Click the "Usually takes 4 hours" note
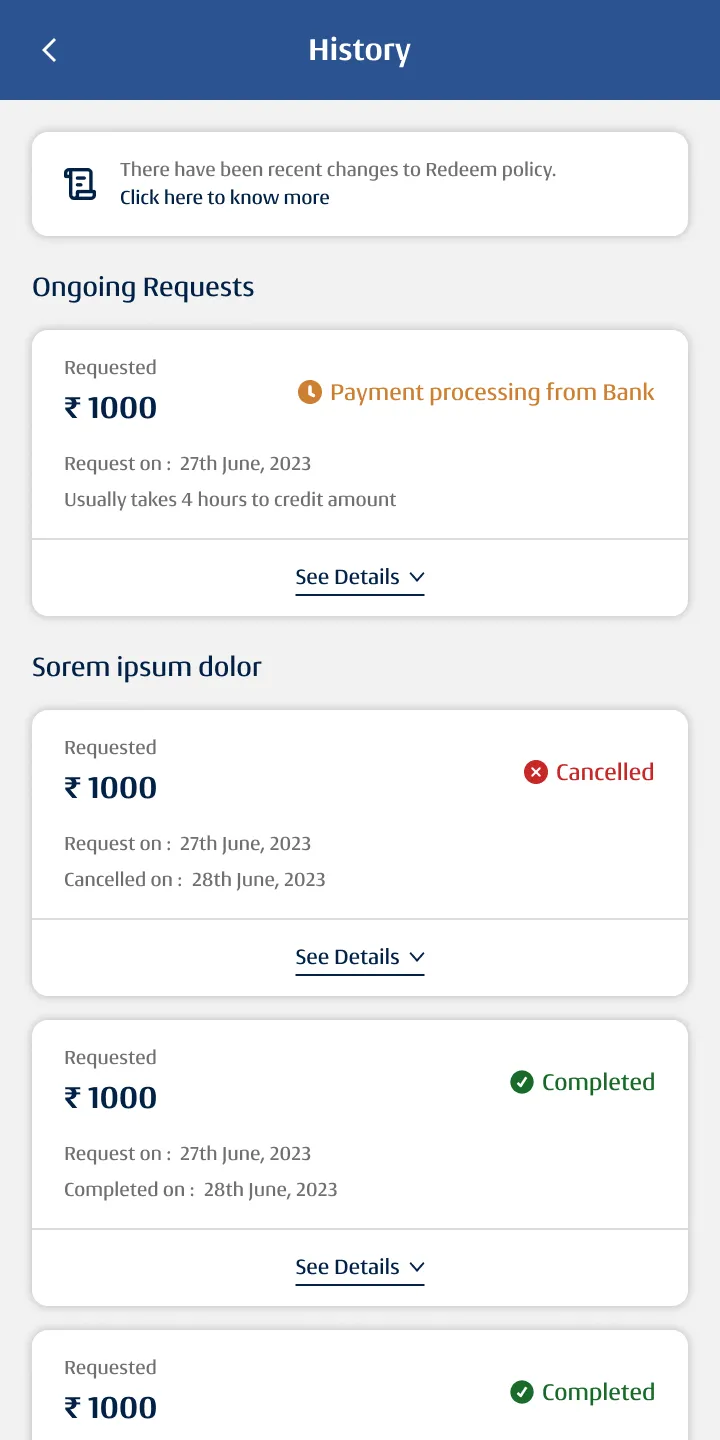The height and width of the screenshot is (1440, 720). 230,500
